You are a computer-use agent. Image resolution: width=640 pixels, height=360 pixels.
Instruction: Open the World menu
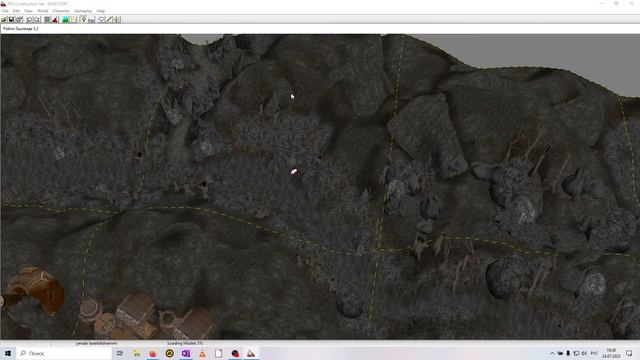(42, 11)
